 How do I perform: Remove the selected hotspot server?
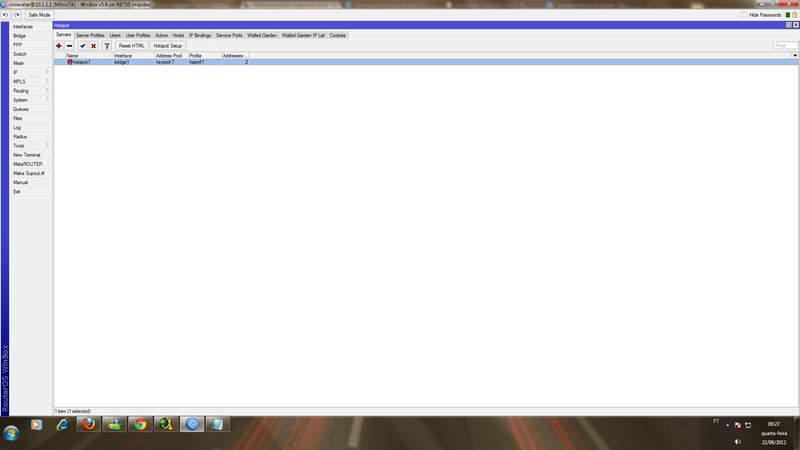69,46
